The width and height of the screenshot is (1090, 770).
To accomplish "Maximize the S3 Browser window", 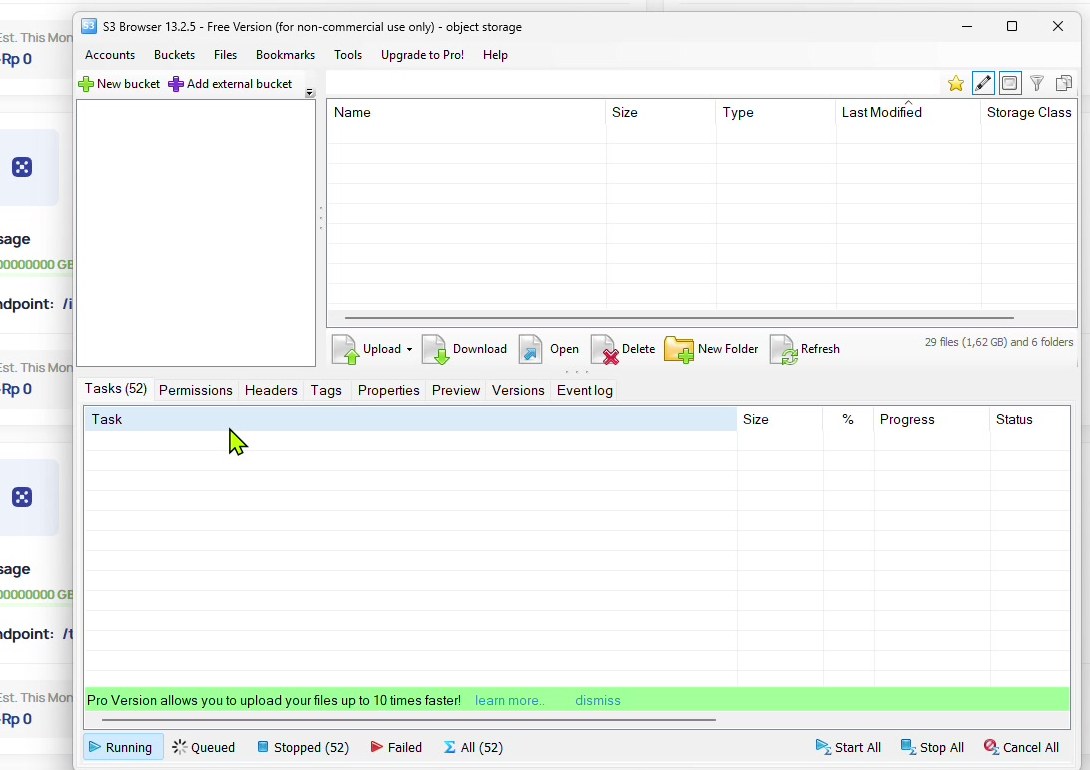I will click(1012, 26).
